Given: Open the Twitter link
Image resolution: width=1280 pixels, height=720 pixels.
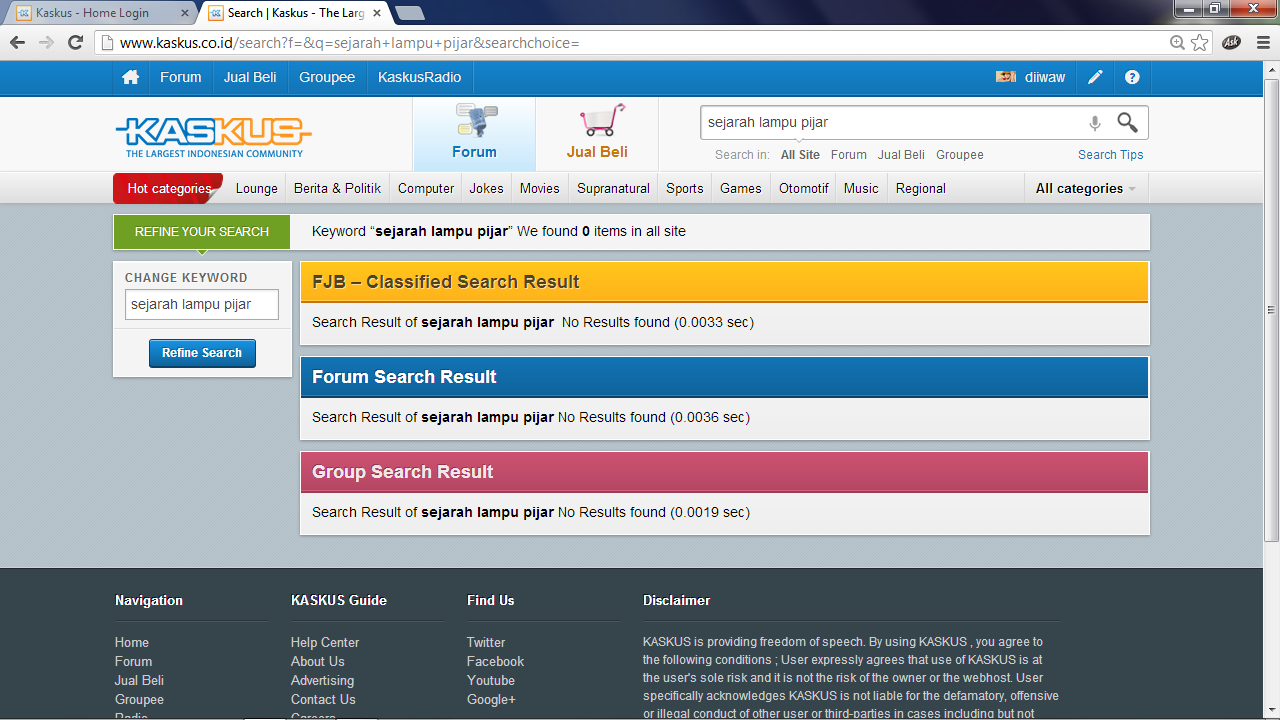Looking at the screenshot, I should 486,643.
